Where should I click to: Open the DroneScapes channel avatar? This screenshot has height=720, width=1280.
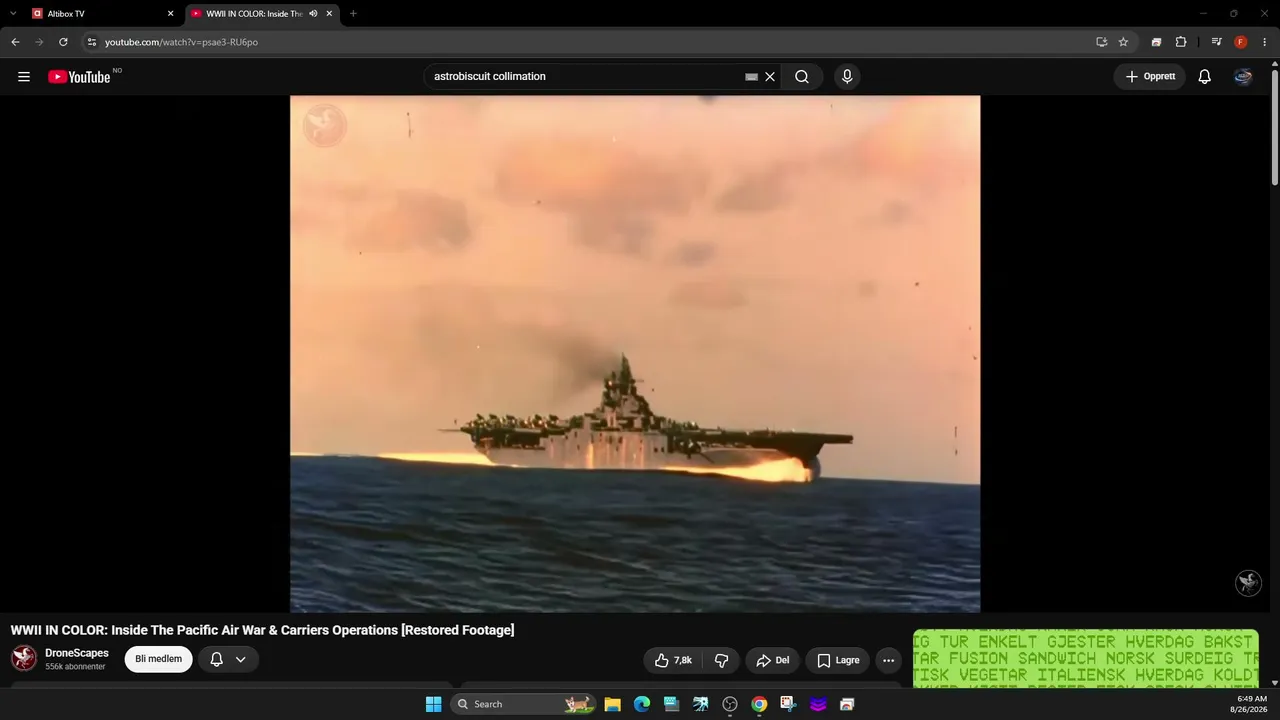point(24,658)
